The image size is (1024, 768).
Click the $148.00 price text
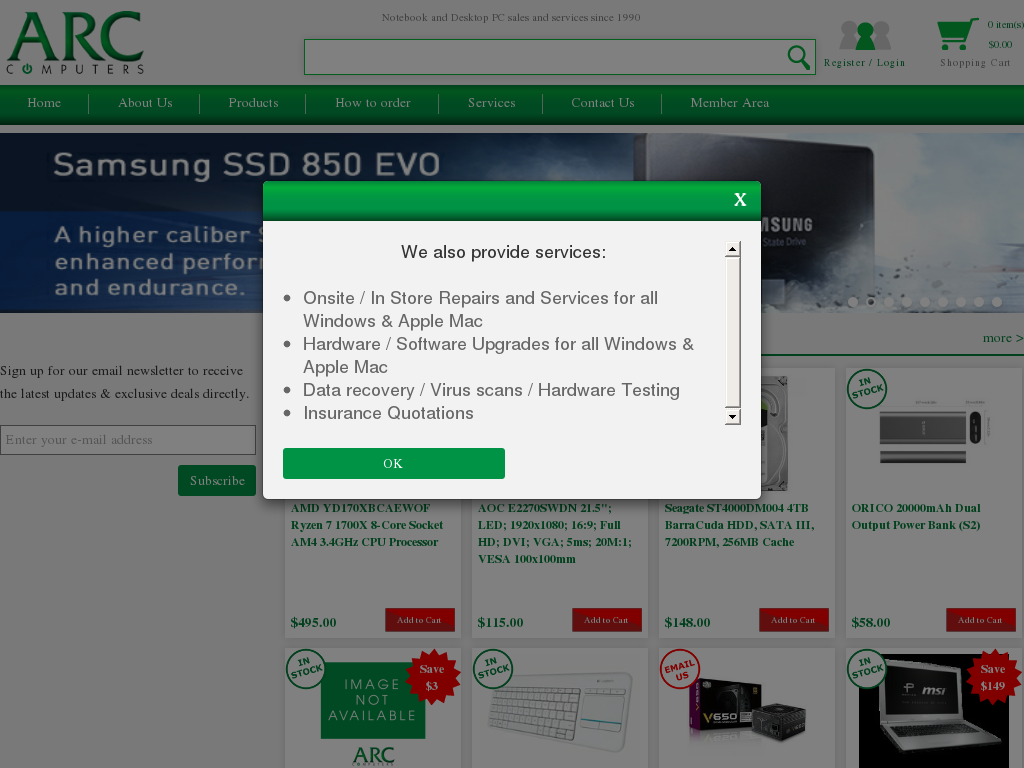click(687, 622)
